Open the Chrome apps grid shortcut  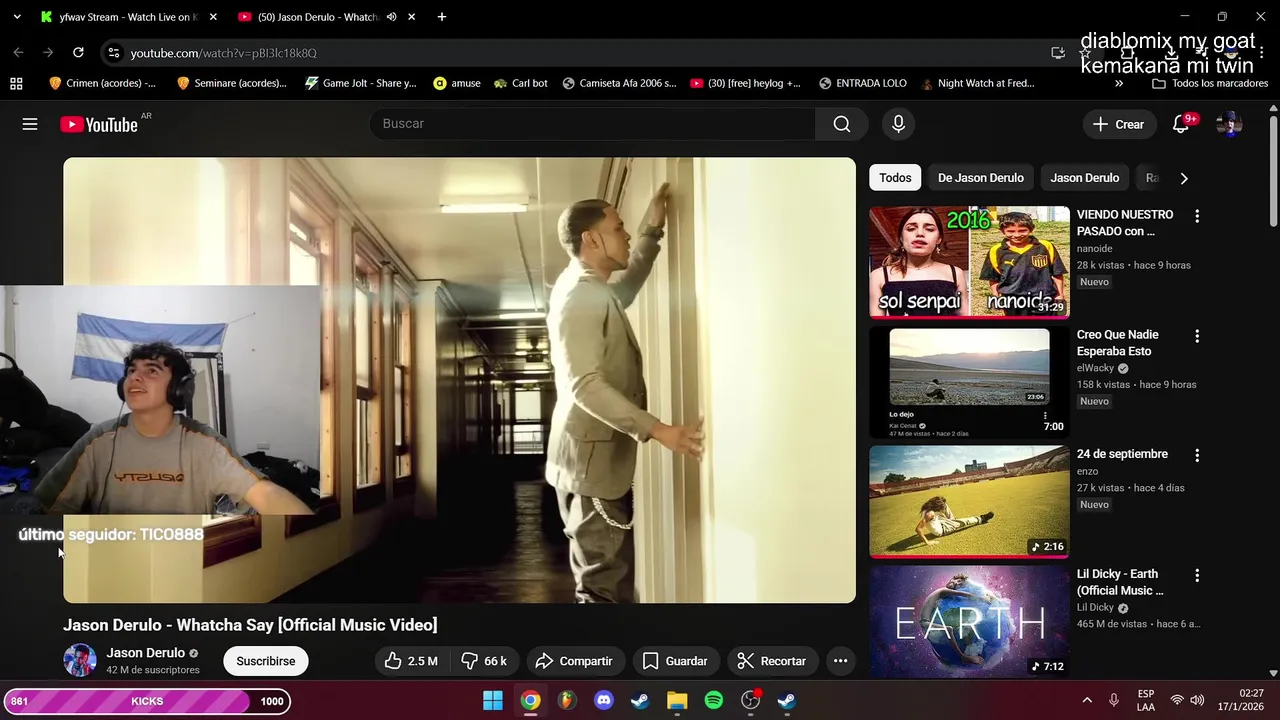pos(16,83)
